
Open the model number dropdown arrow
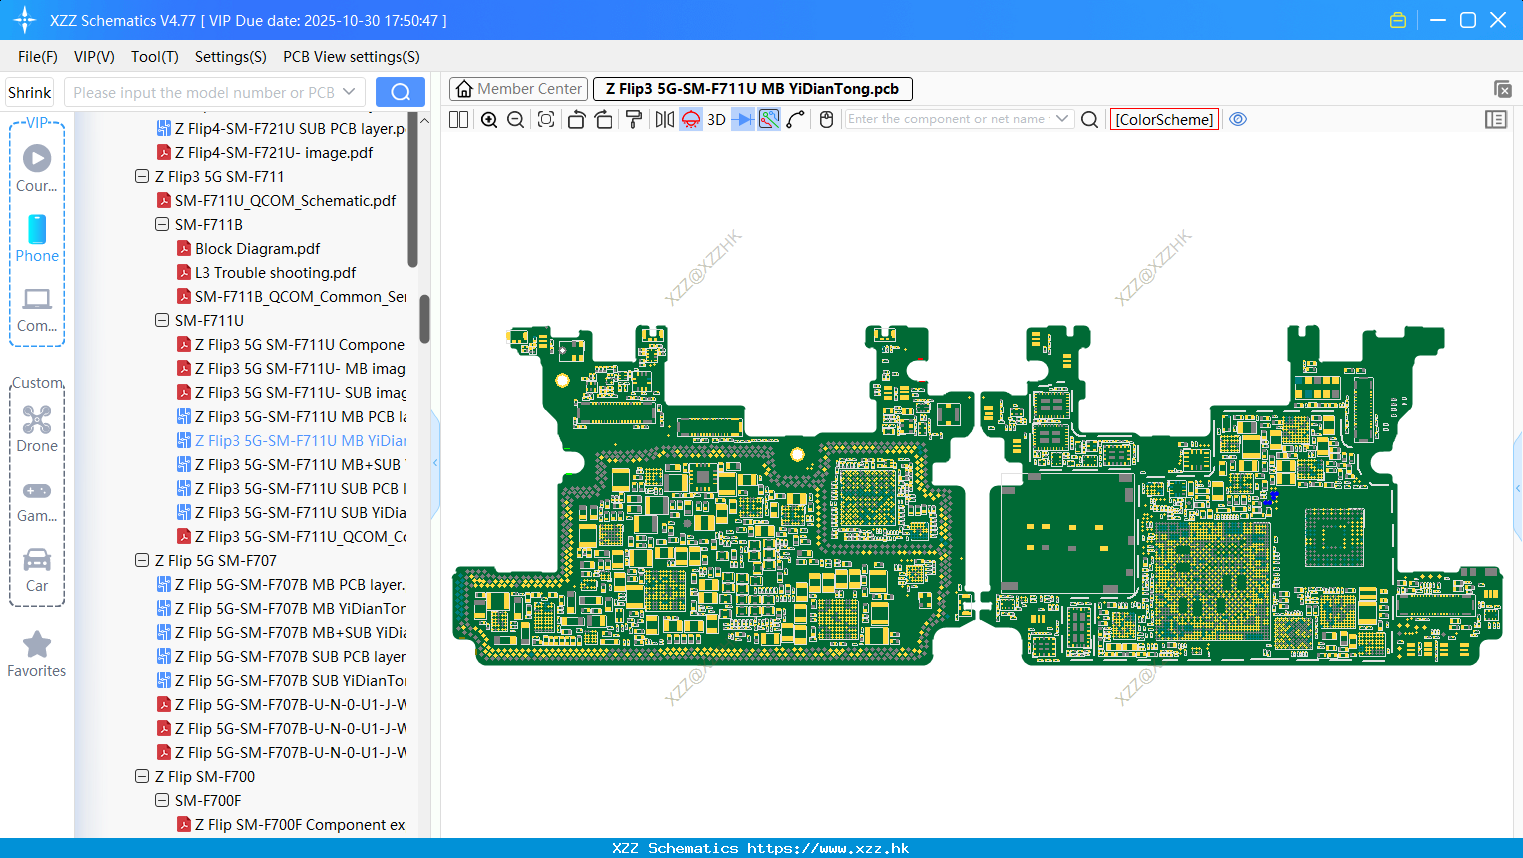pos(349,92)
